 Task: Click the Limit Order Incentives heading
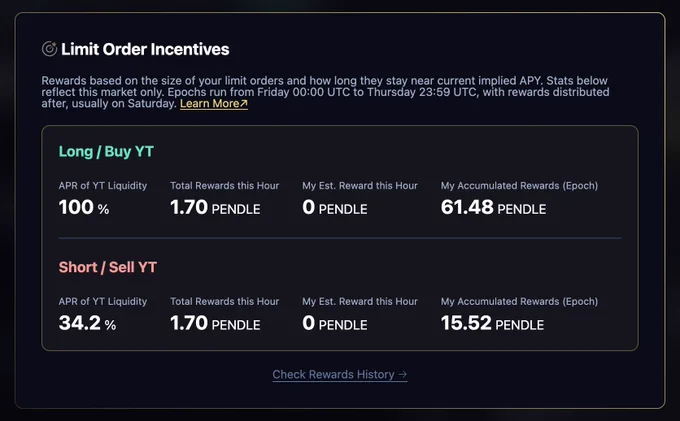(x=145, y=49)
